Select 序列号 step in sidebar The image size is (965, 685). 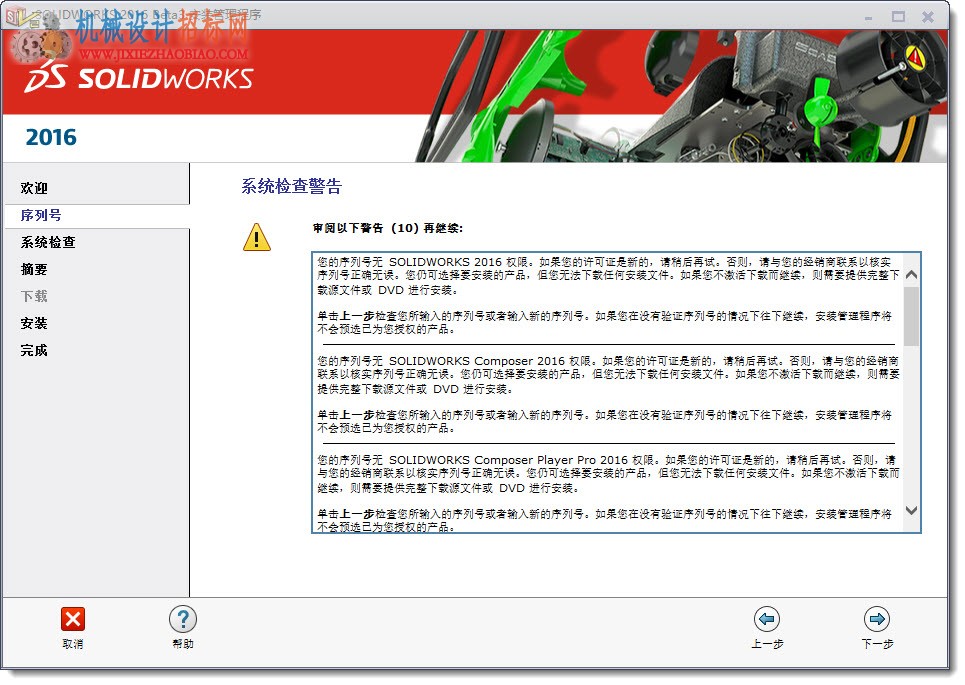(41, 215)
